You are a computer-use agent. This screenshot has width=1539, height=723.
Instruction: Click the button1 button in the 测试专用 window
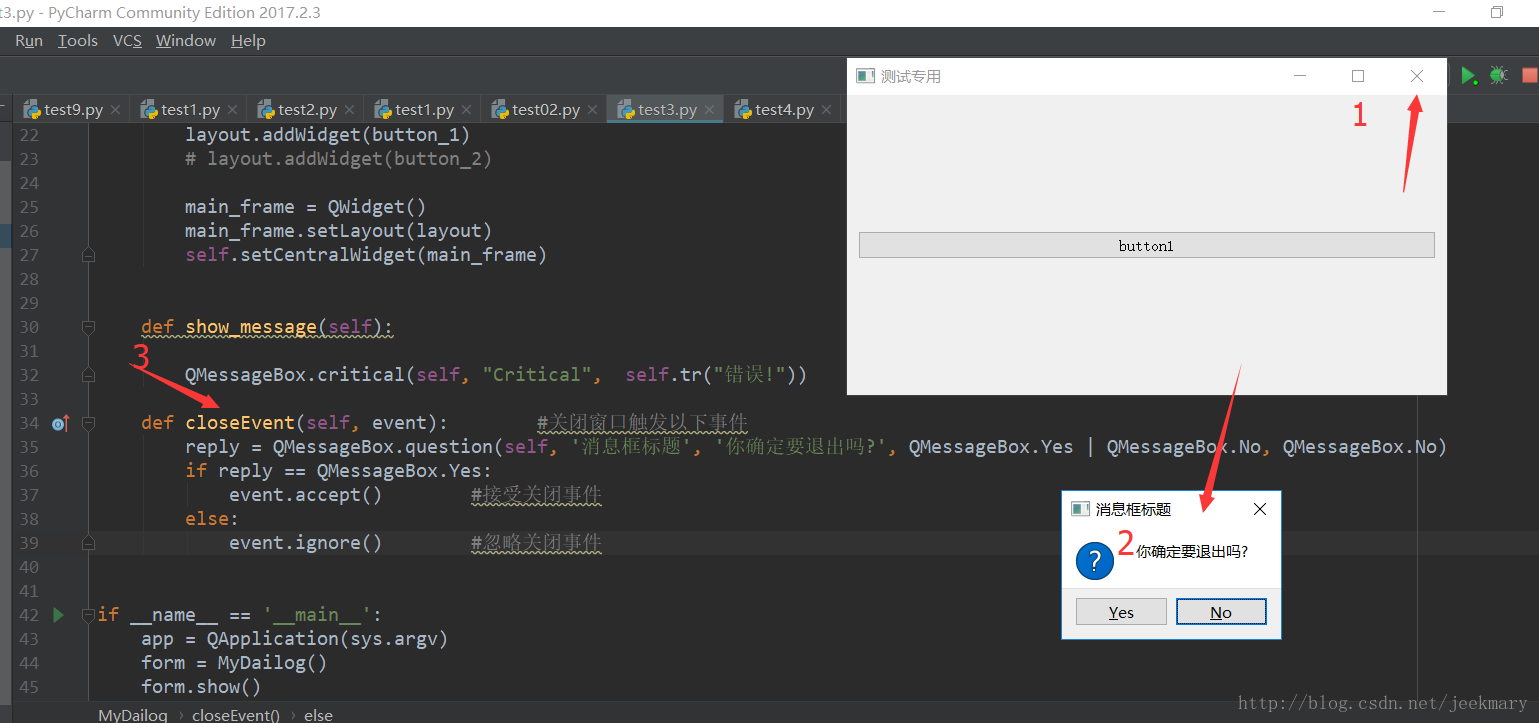(1146, 245)
